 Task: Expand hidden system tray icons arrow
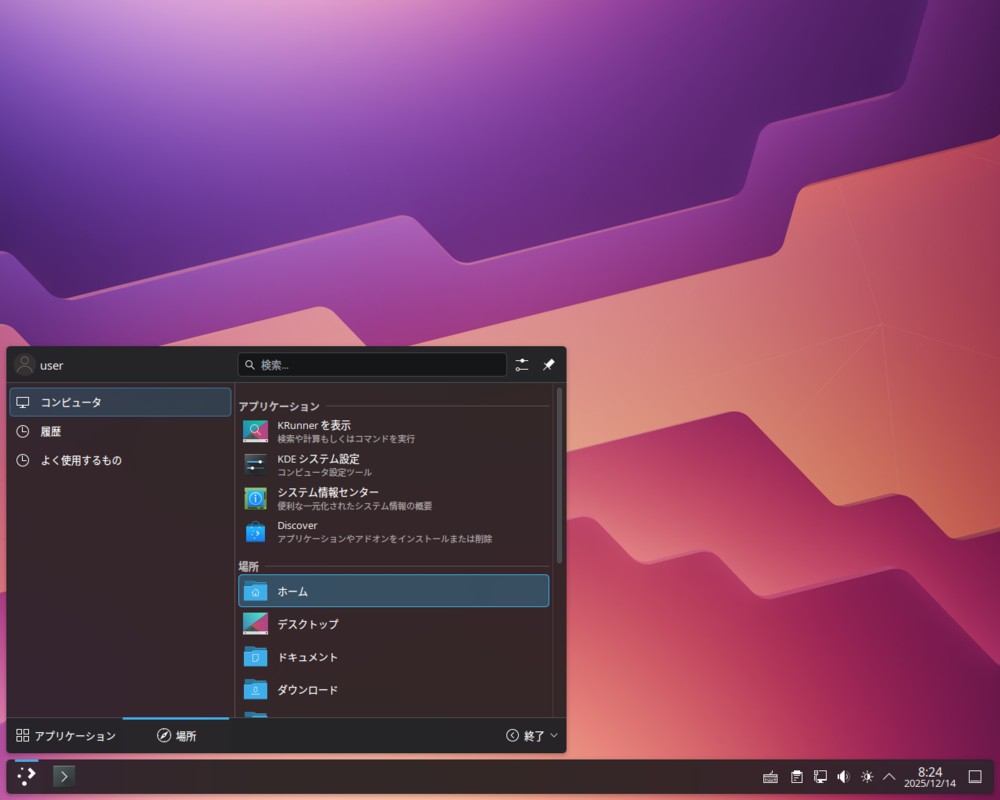tap(889, 777)
